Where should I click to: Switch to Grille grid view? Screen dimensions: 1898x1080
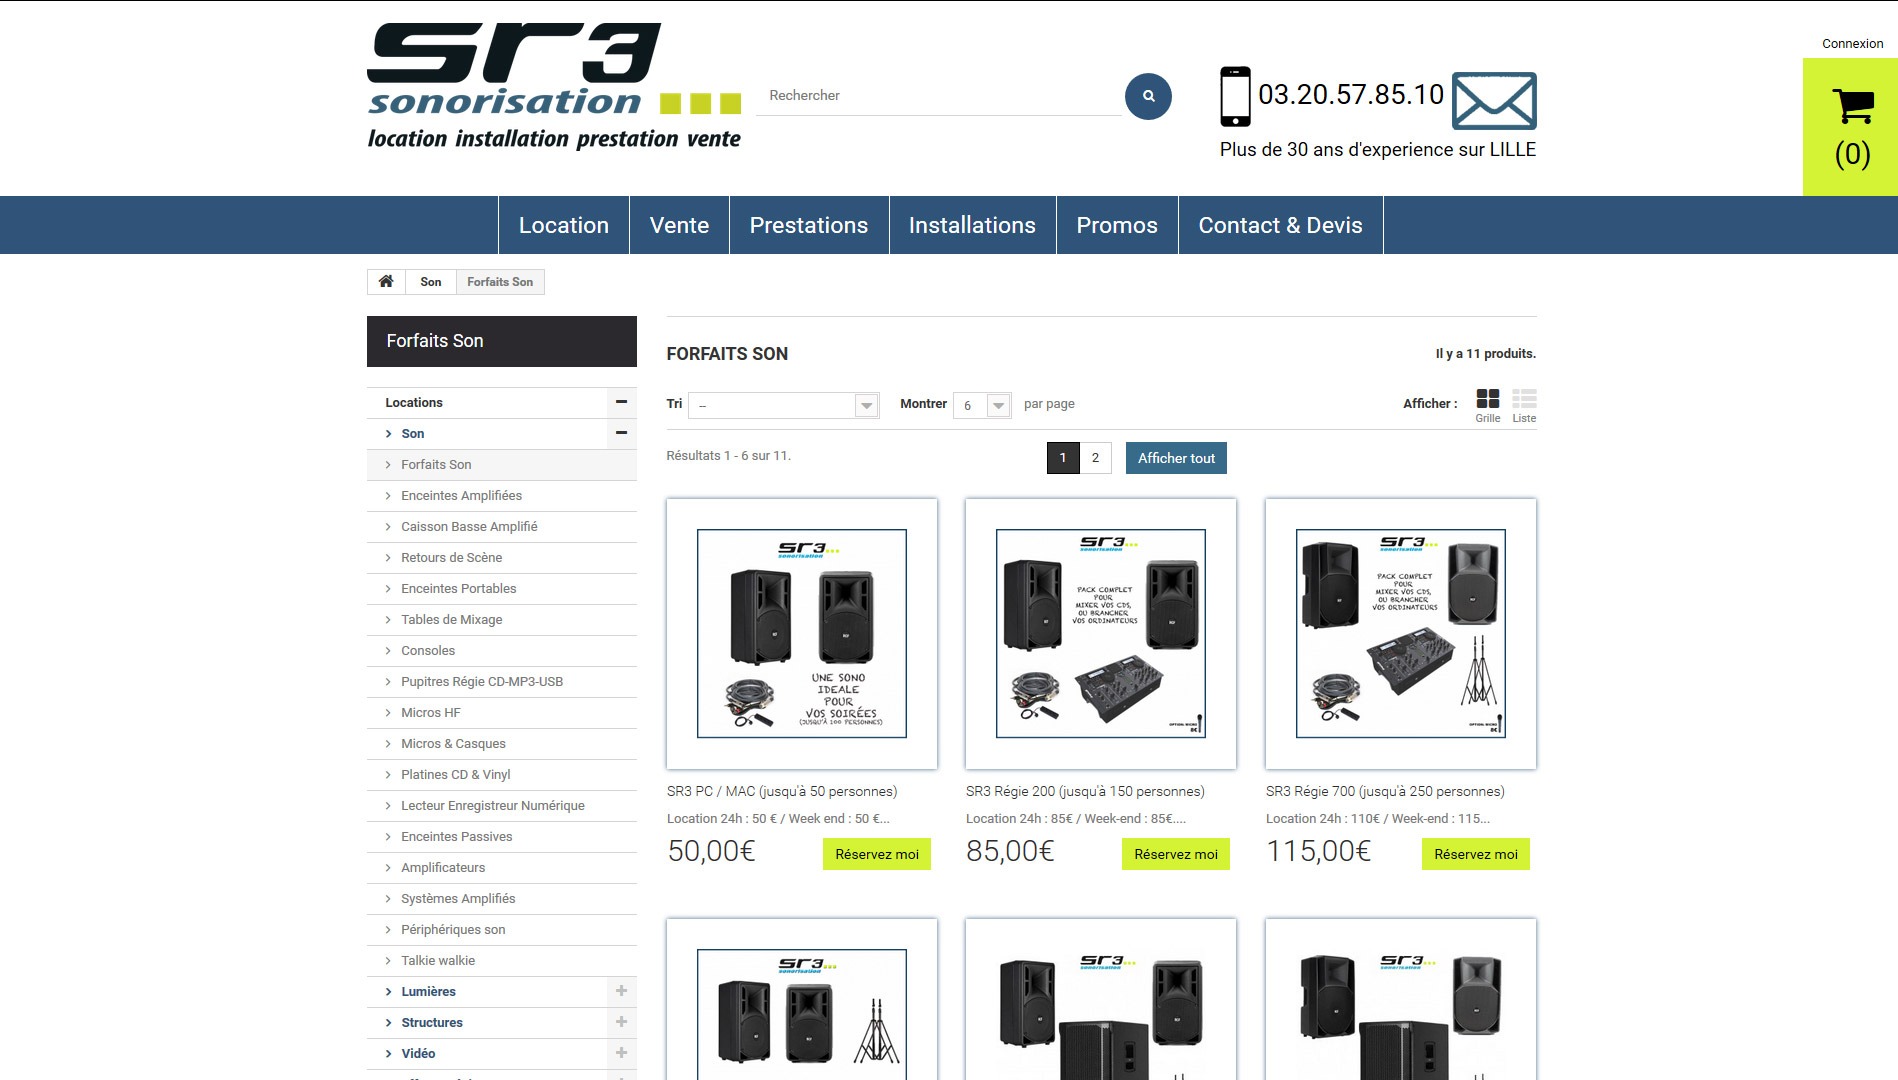tap(1487, 405)
